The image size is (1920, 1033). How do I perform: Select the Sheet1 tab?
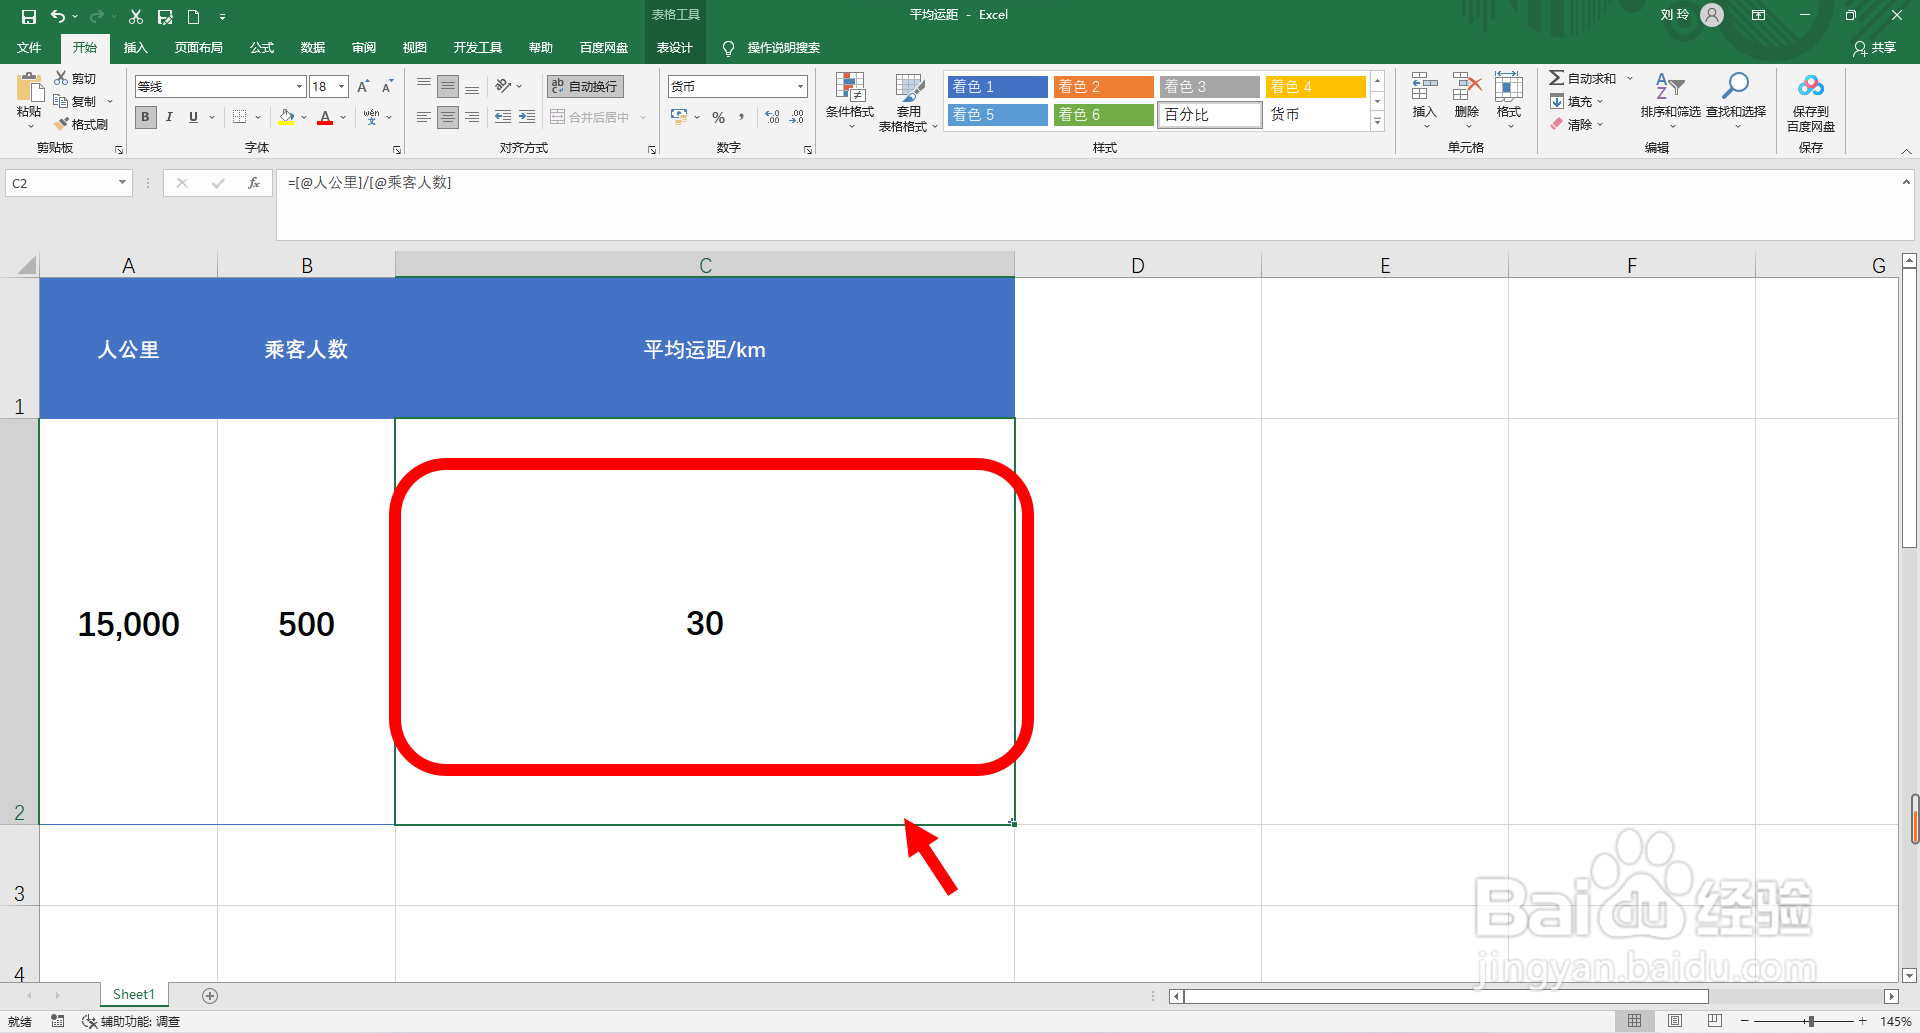[x=134, y=995]
